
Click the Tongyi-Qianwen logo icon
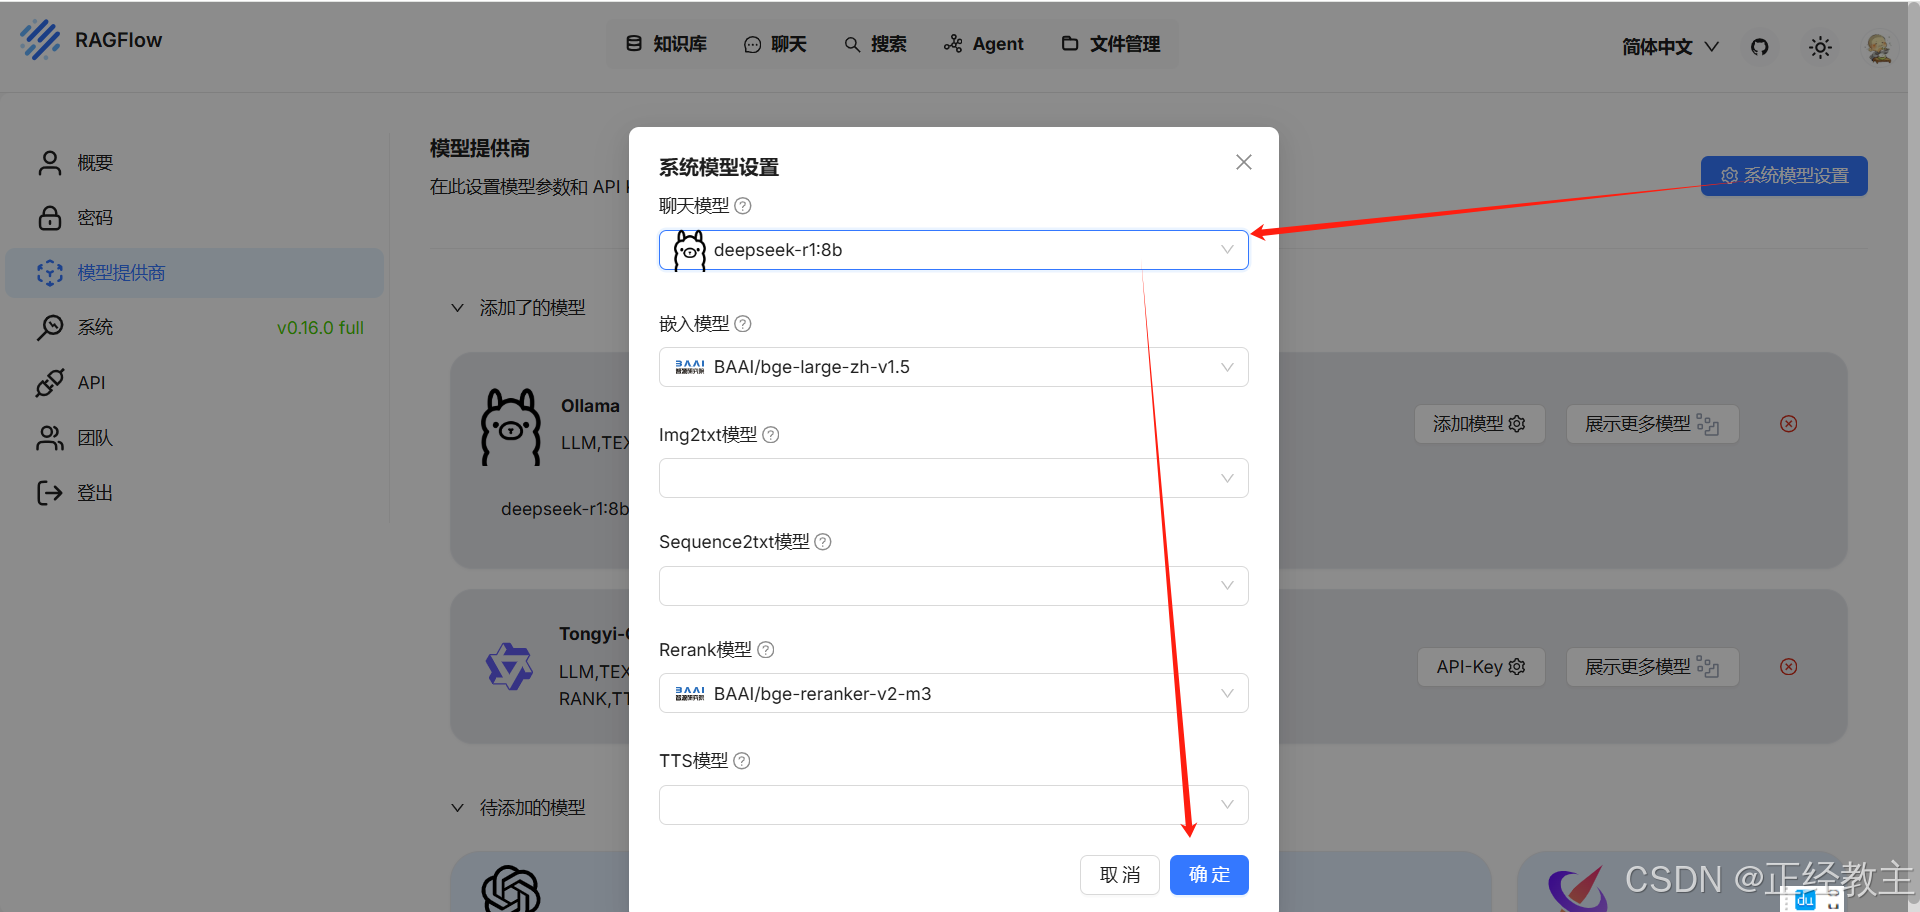tap(509, 666)
